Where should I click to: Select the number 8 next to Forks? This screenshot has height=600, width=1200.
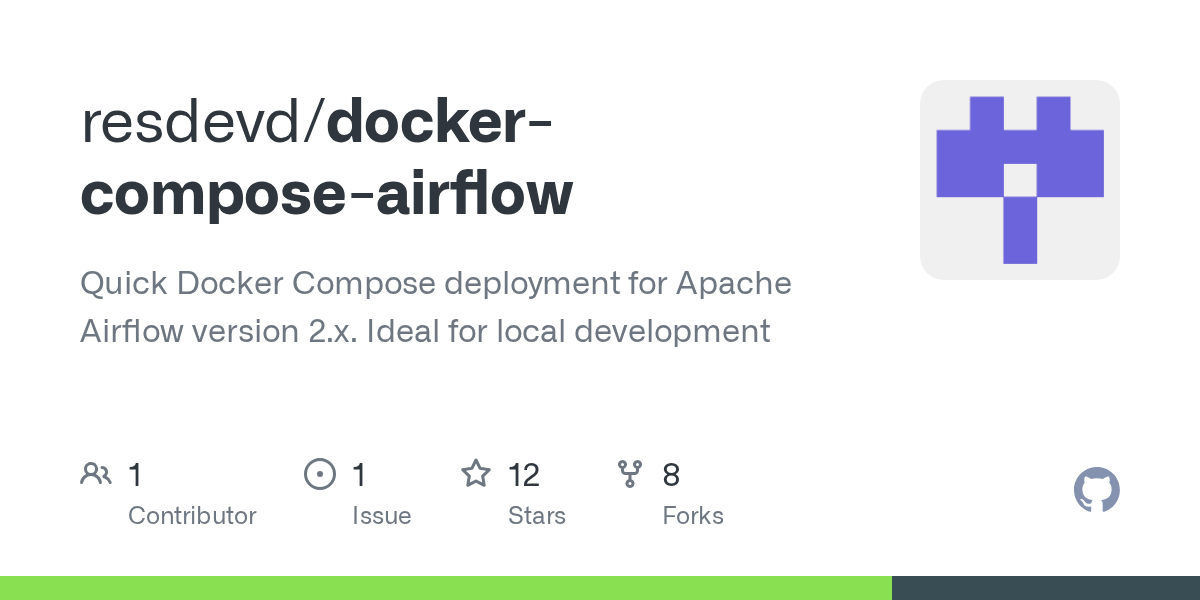pos(671,475)
